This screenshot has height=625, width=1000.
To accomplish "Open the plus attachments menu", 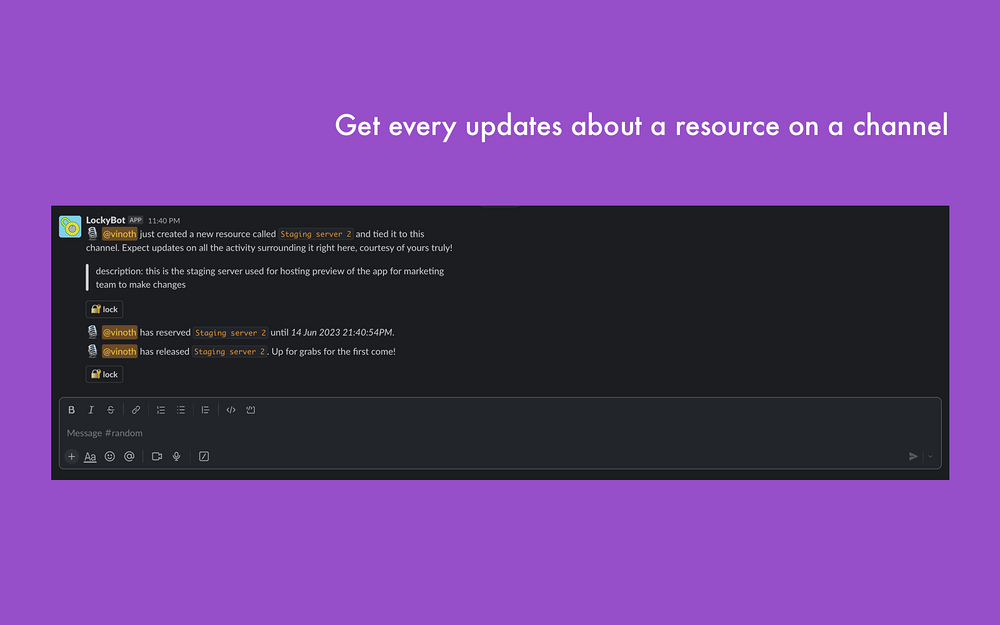I will tap(71, 457).
